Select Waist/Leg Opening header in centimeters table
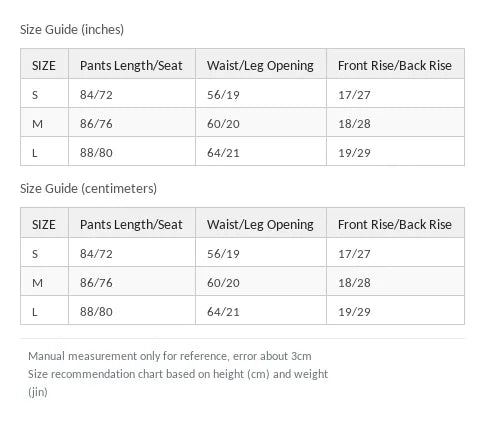 click(x=260, y=225)
